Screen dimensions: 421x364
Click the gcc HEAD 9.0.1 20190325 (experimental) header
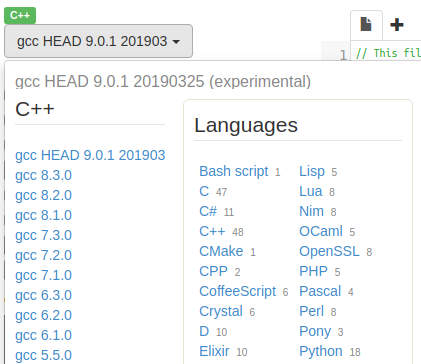[163, 81]
